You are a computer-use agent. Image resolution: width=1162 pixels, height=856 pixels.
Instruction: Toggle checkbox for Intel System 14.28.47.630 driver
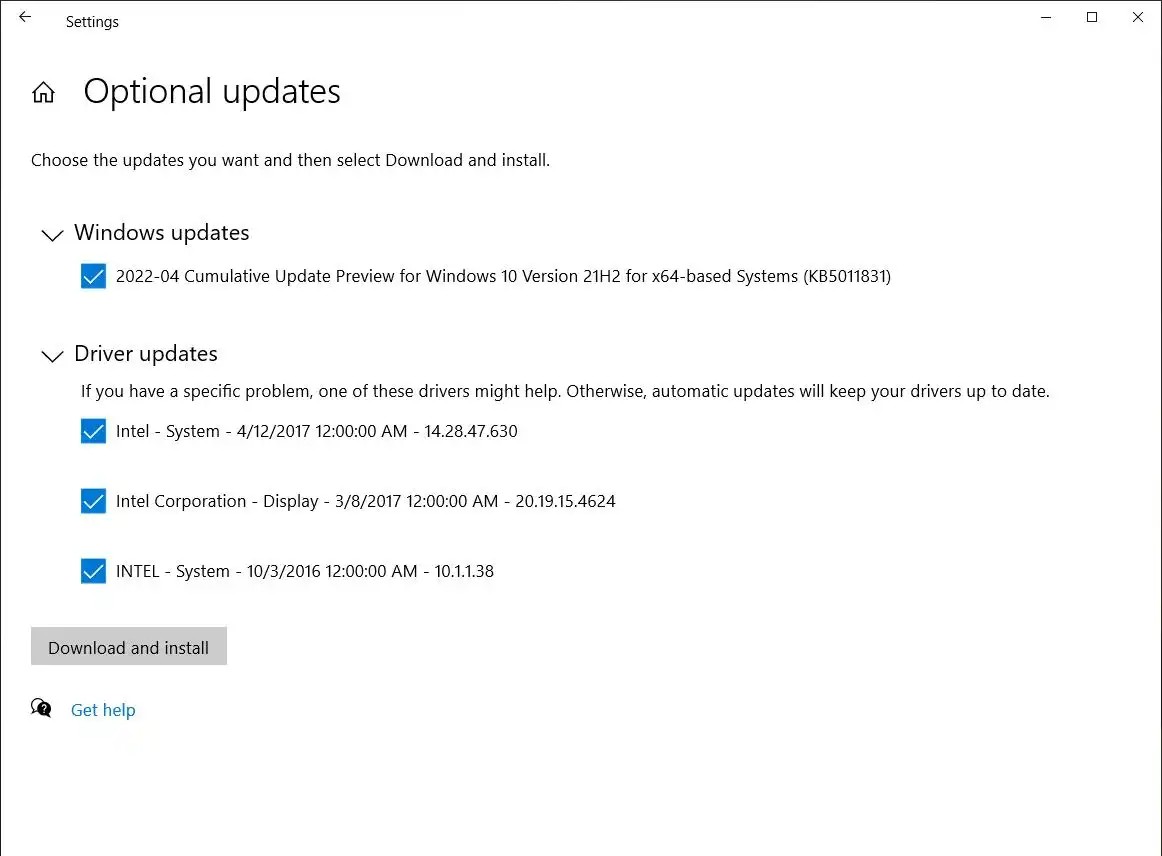(x=93, y=431)
